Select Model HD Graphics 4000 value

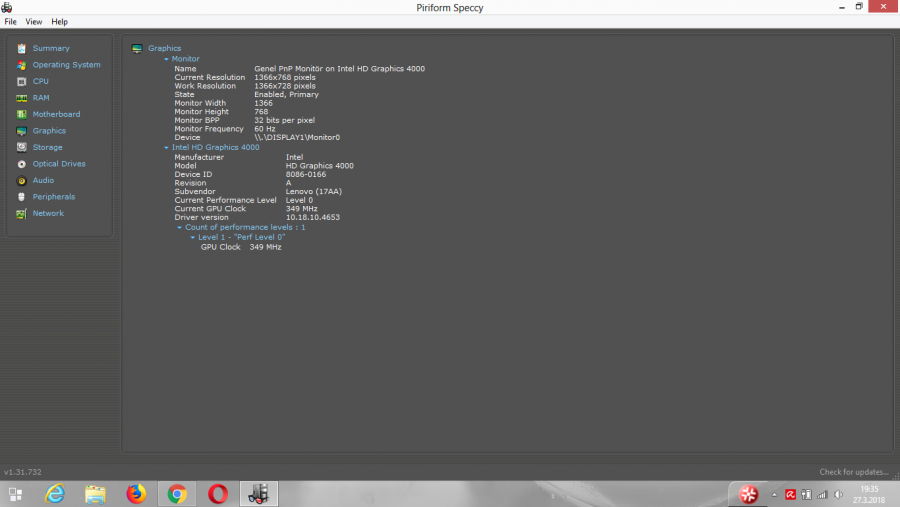coord(320,166)
